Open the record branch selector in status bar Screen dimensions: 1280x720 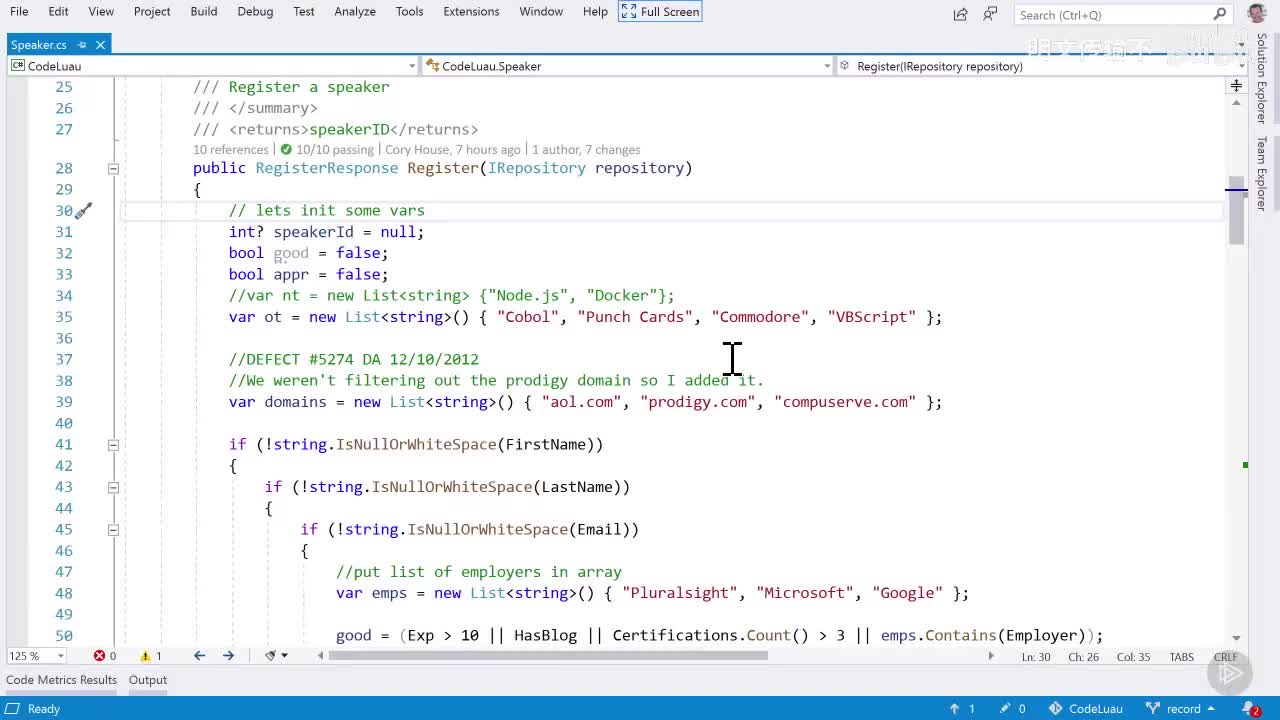(x=1180, y=709)
